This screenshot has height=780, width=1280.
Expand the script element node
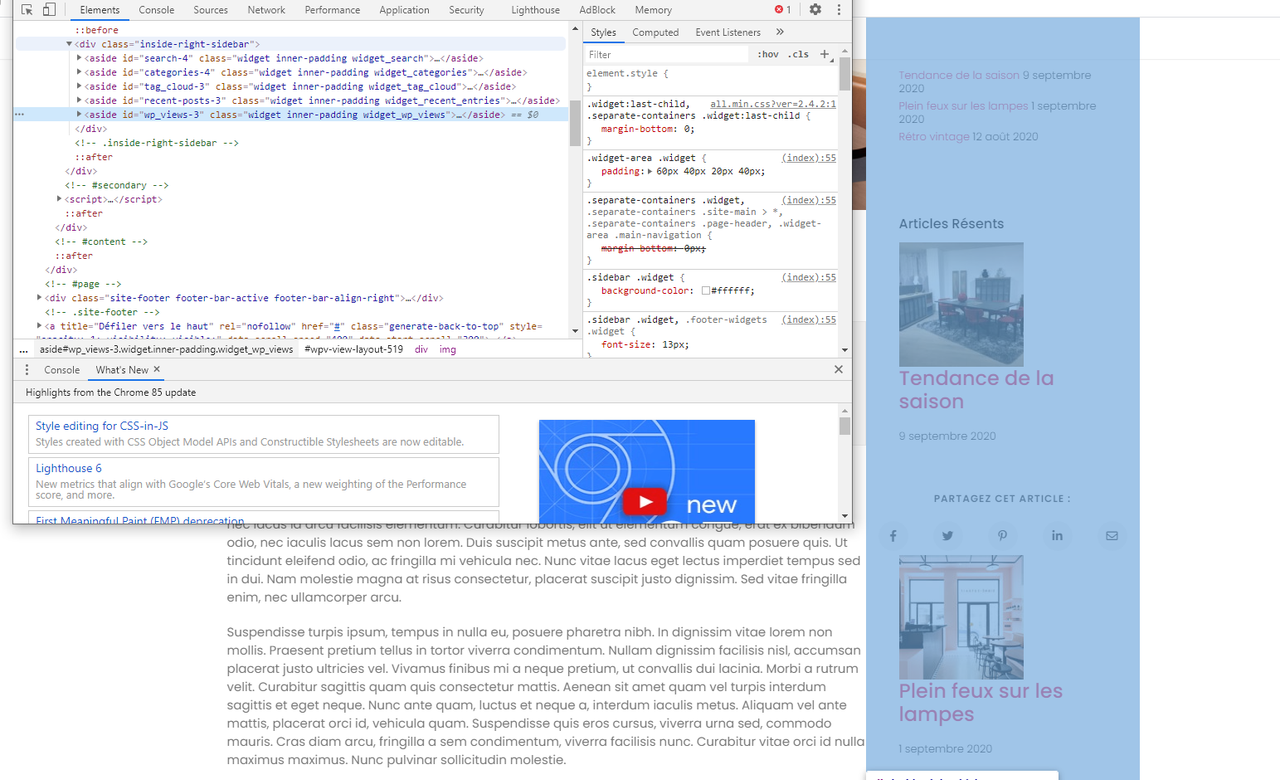pos(60,199)
